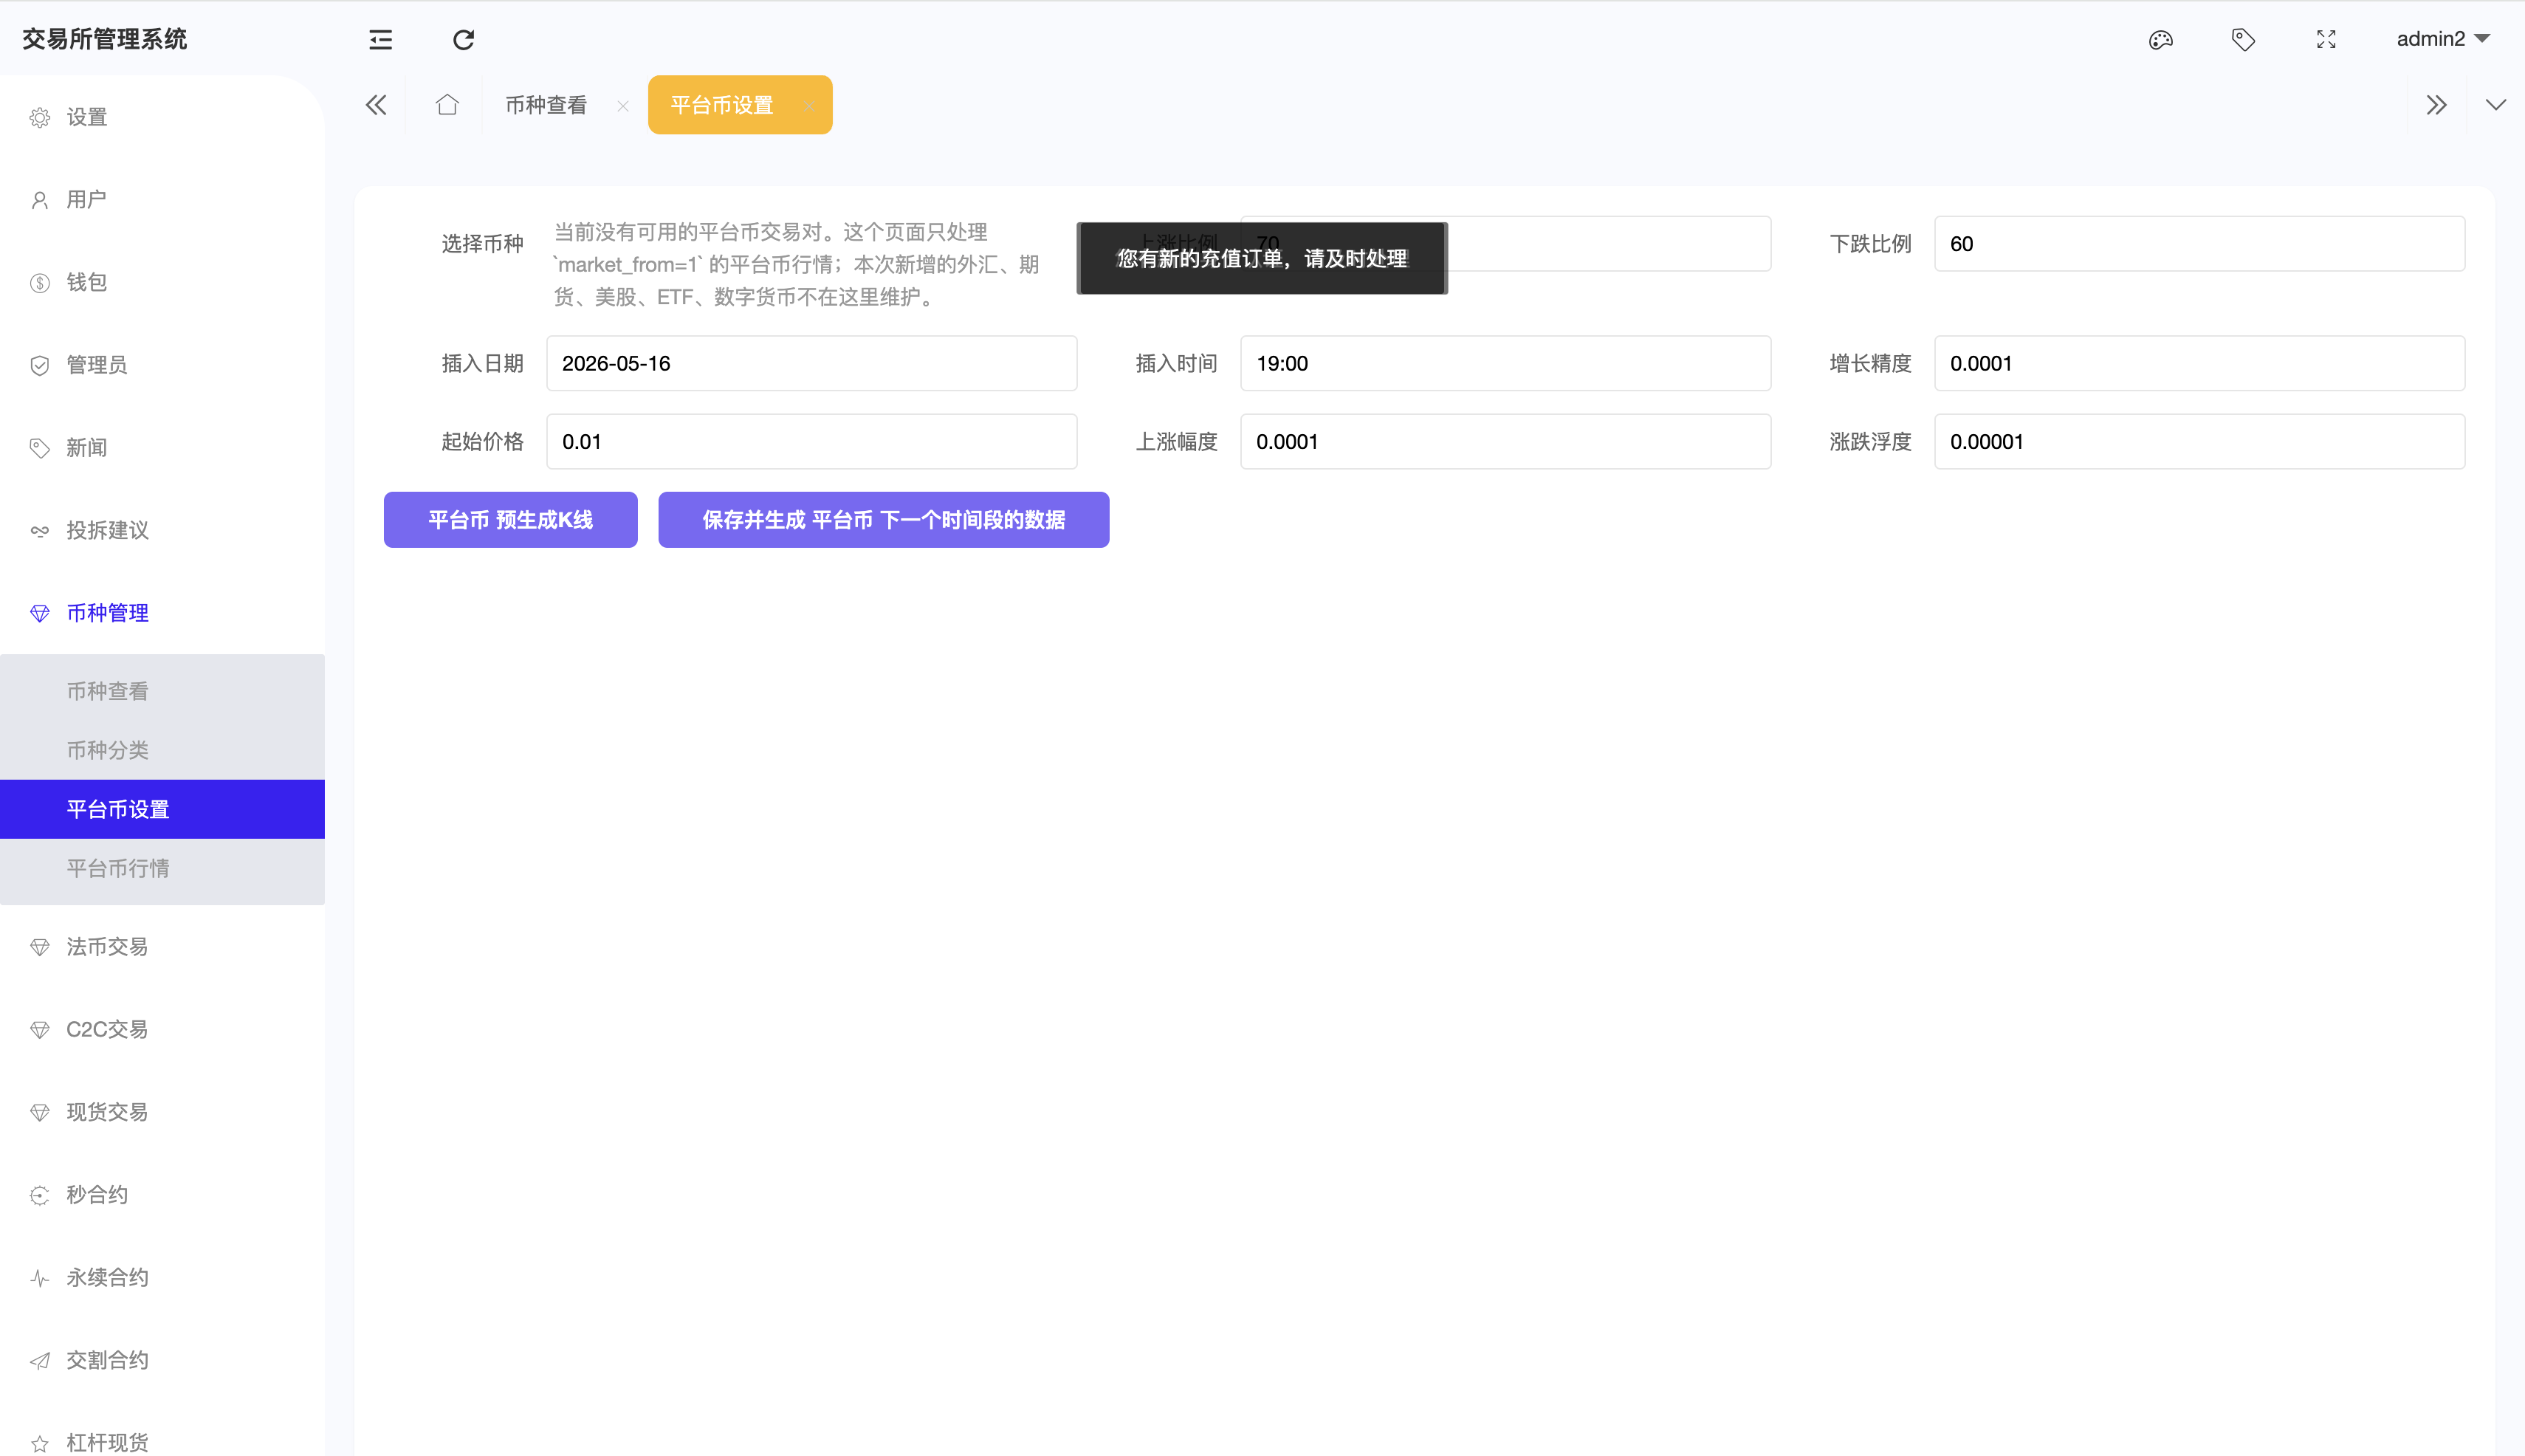This screenshot has height=1456, width=2525.
Task: Click the 现货交易 diamond icon
Action: coord(40,1113)
